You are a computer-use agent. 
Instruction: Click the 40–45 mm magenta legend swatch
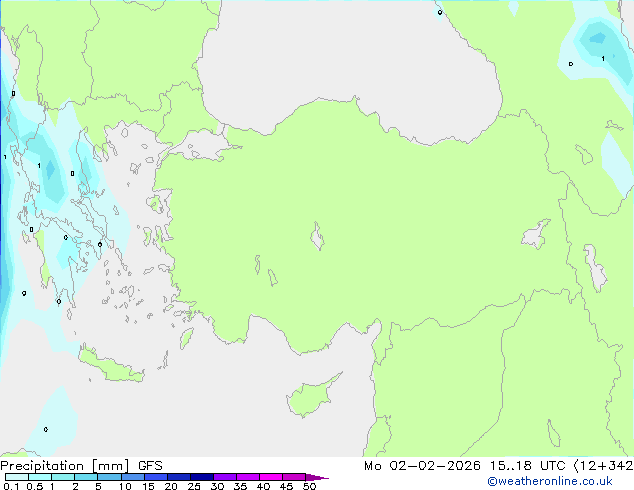click(271, 477)
